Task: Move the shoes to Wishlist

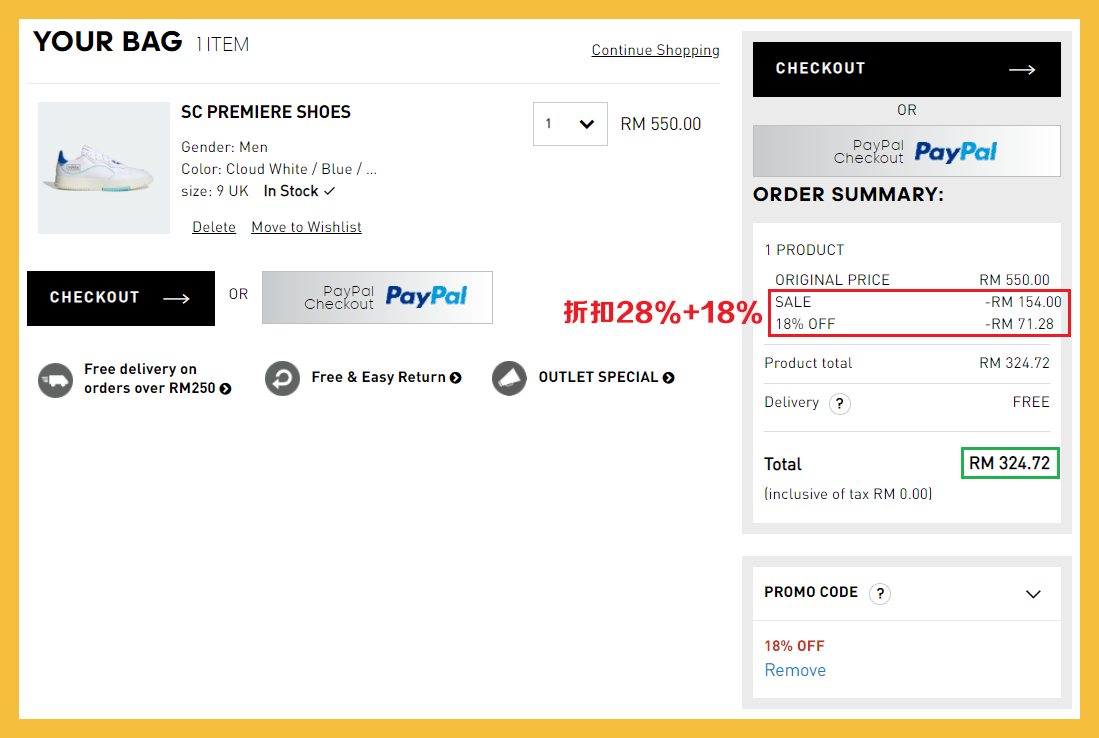Action: tap(306, 227)
